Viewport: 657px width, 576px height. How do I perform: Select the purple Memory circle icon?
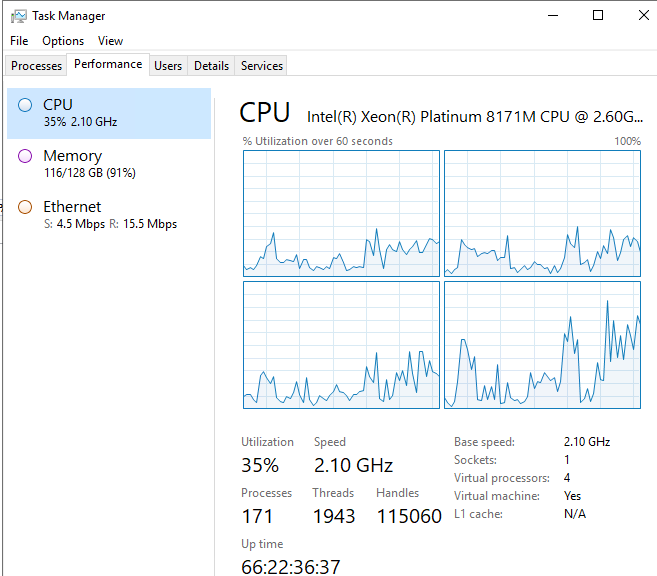[x=25, y=156]
